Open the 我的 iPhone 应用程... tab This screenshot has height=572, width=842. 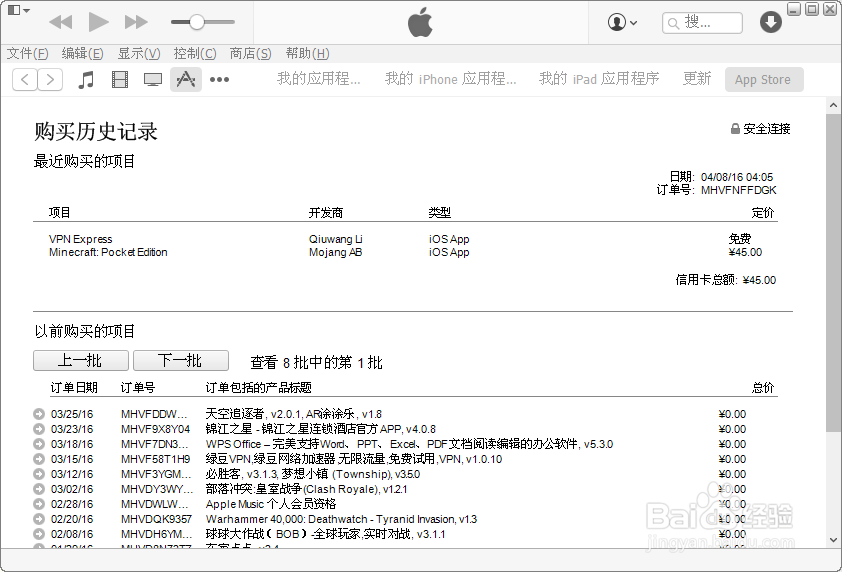click(x=451, y=79)
